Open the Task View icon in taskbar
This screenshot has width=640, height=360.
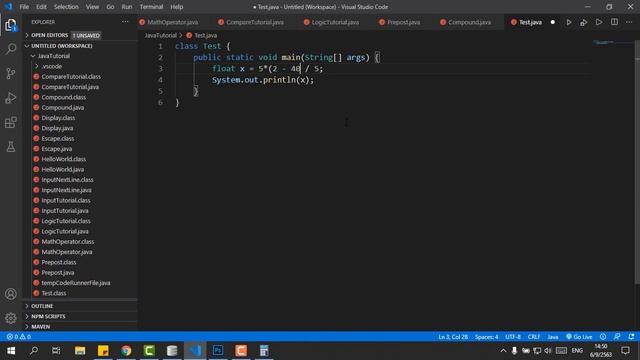(56, 351)
